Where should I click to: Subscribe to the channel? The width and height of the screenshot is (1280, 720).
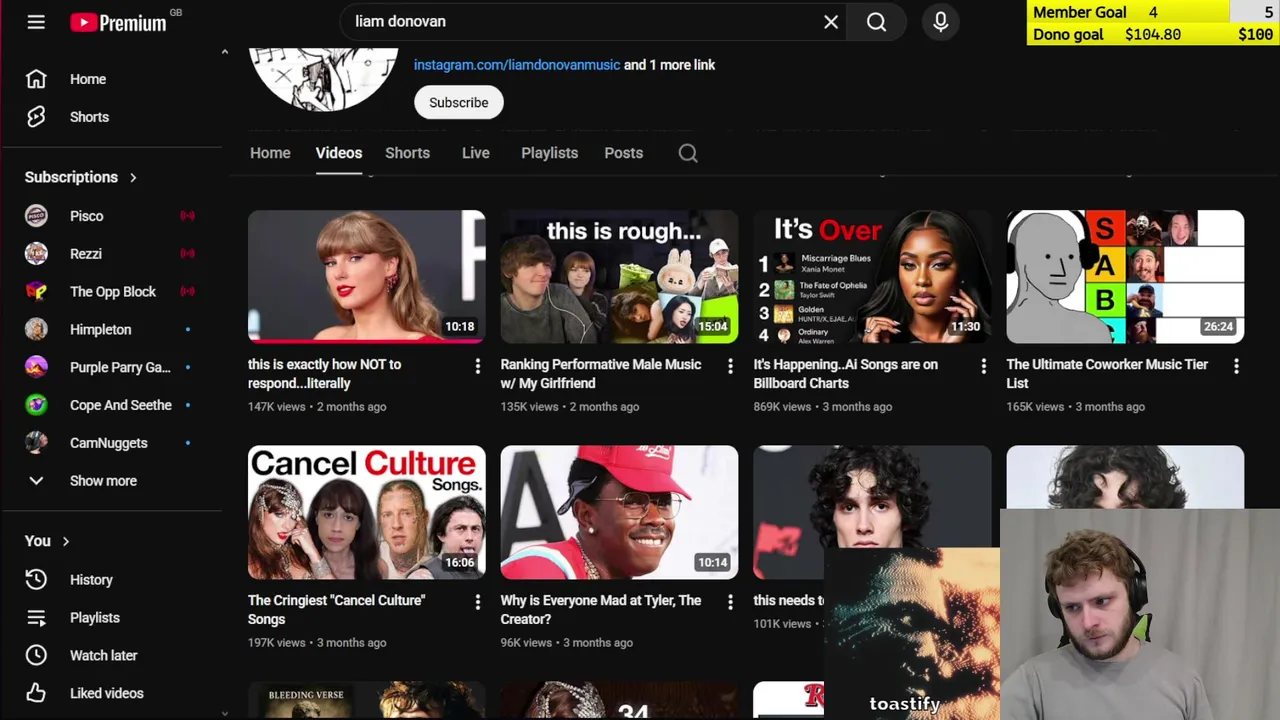coord(459,103)
